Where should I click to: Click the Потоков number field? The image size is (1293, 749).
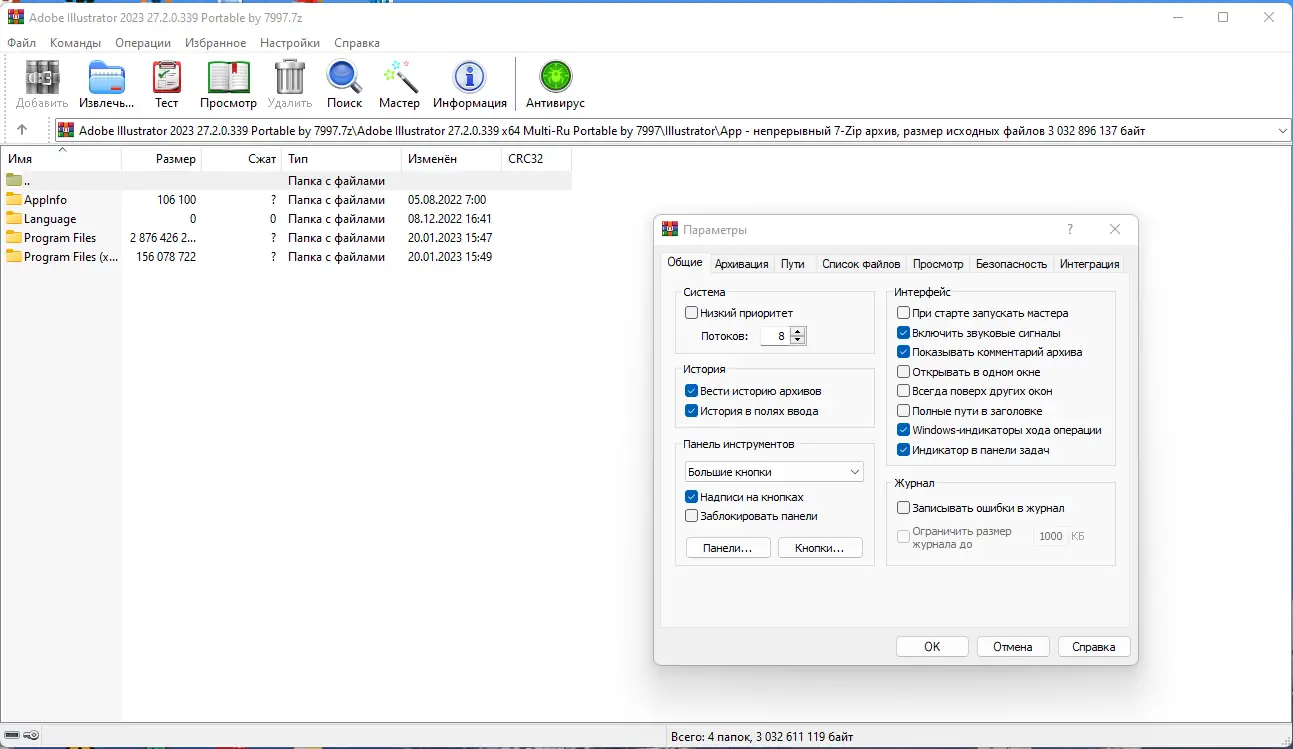pyautogui.click(x=775, y=336)
